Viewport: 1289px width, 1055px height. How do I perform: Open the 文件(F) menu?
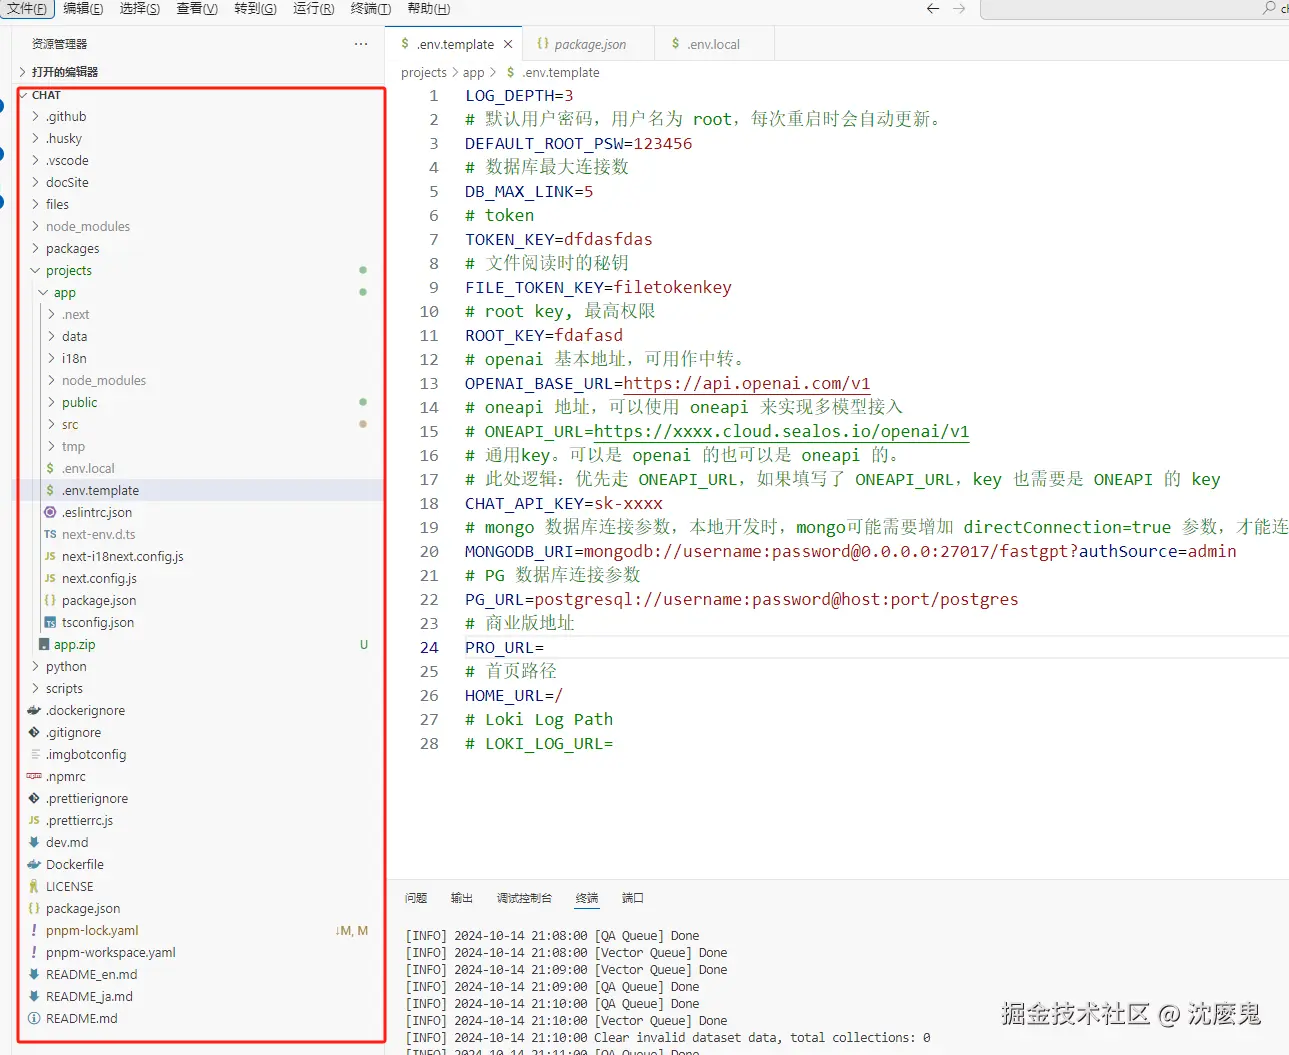27,8
